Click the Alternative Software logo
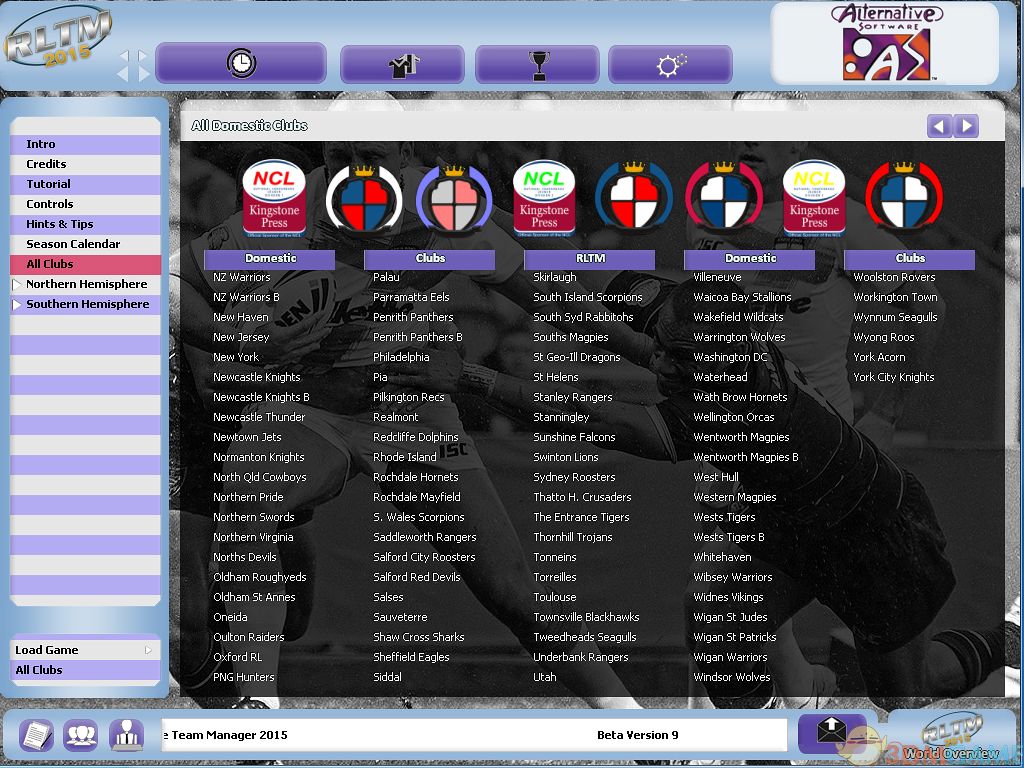This screenshot has height=768, width=1024. point(886,43)
